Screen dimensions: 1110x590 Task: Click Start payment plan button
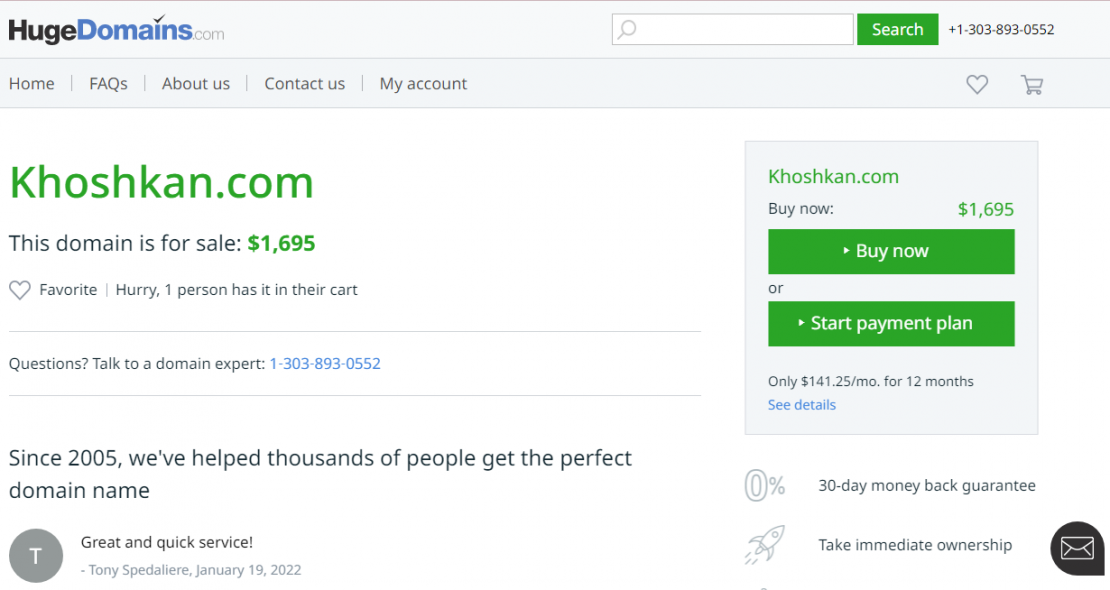(x=891, y=324)
